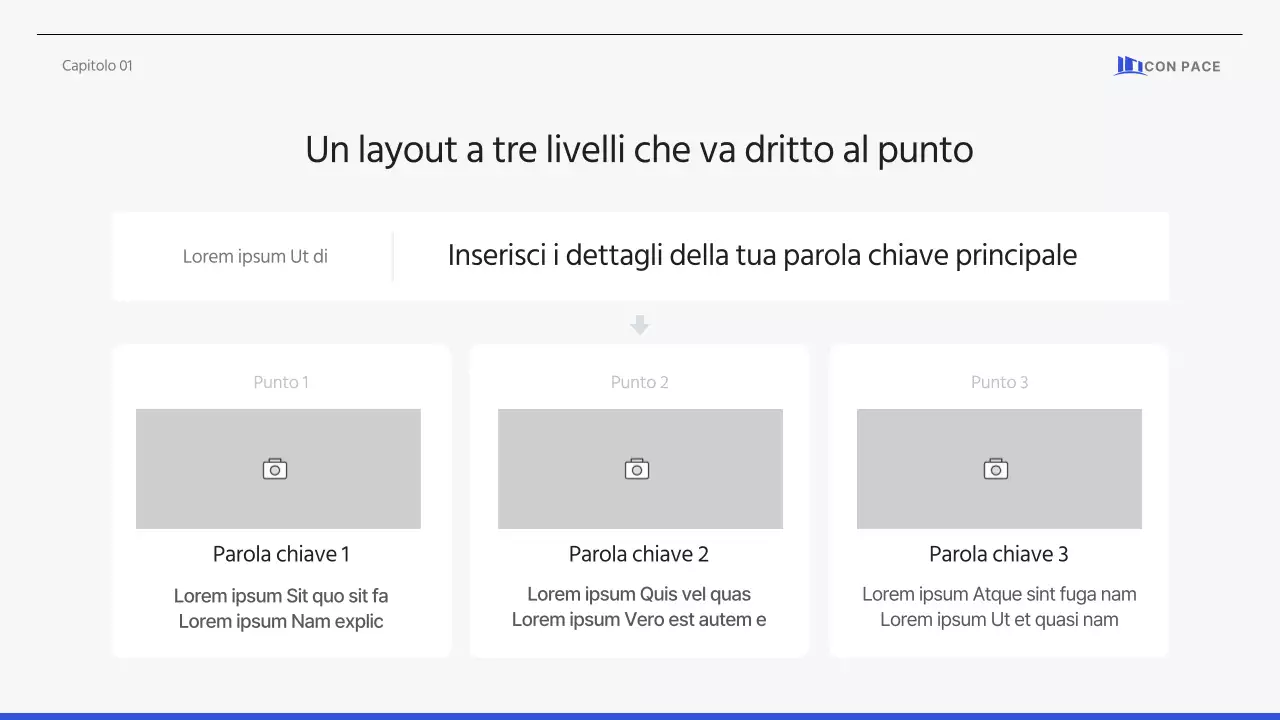Select the Punto 2 label

[639, 382]
